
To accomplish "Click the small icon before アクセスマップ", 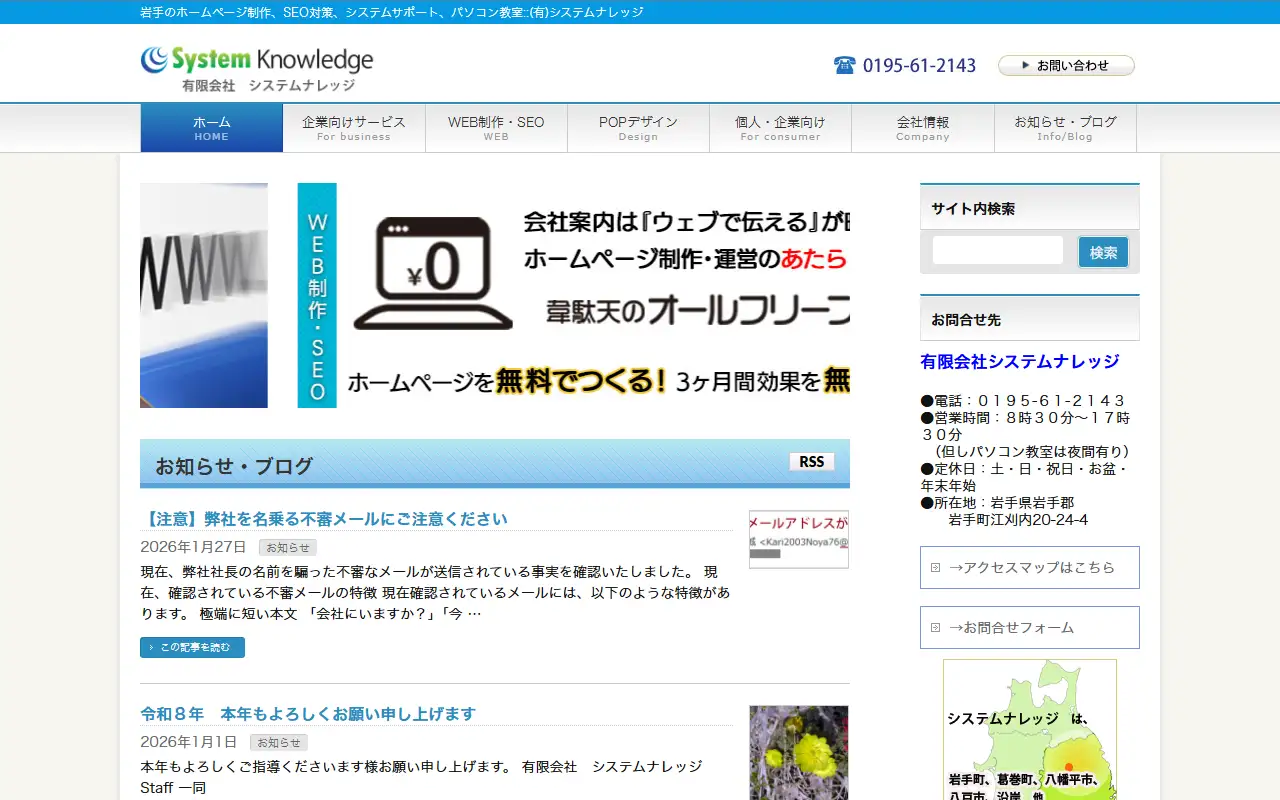I will 936,567.
